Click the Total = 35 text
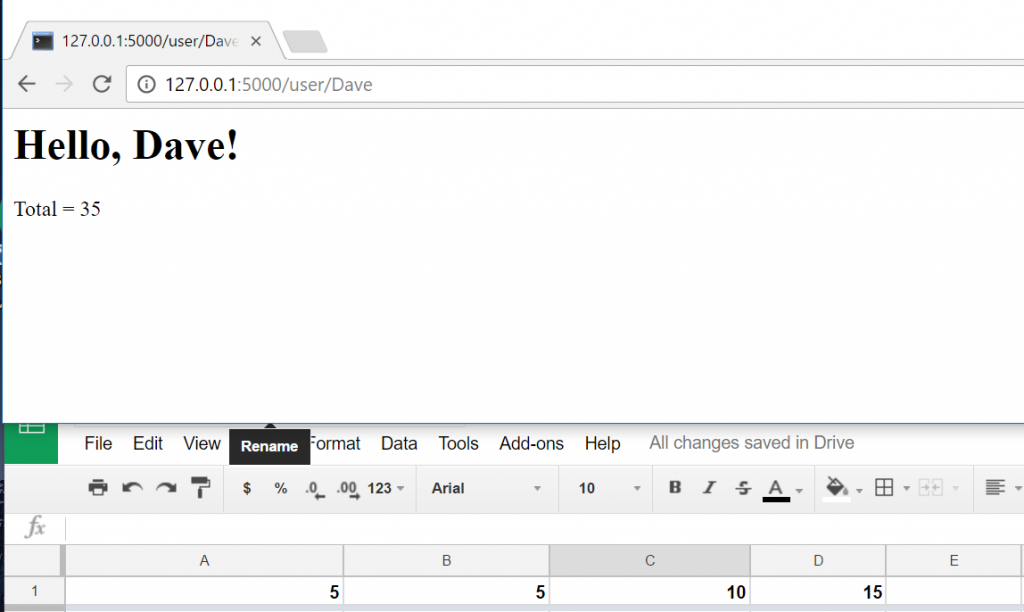 pos(57,209)
